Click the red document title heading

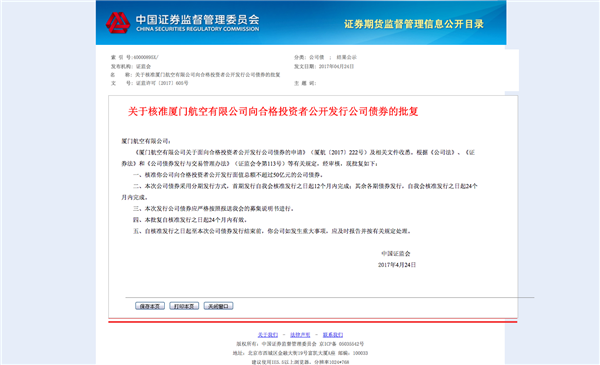[x=273, y=111]
